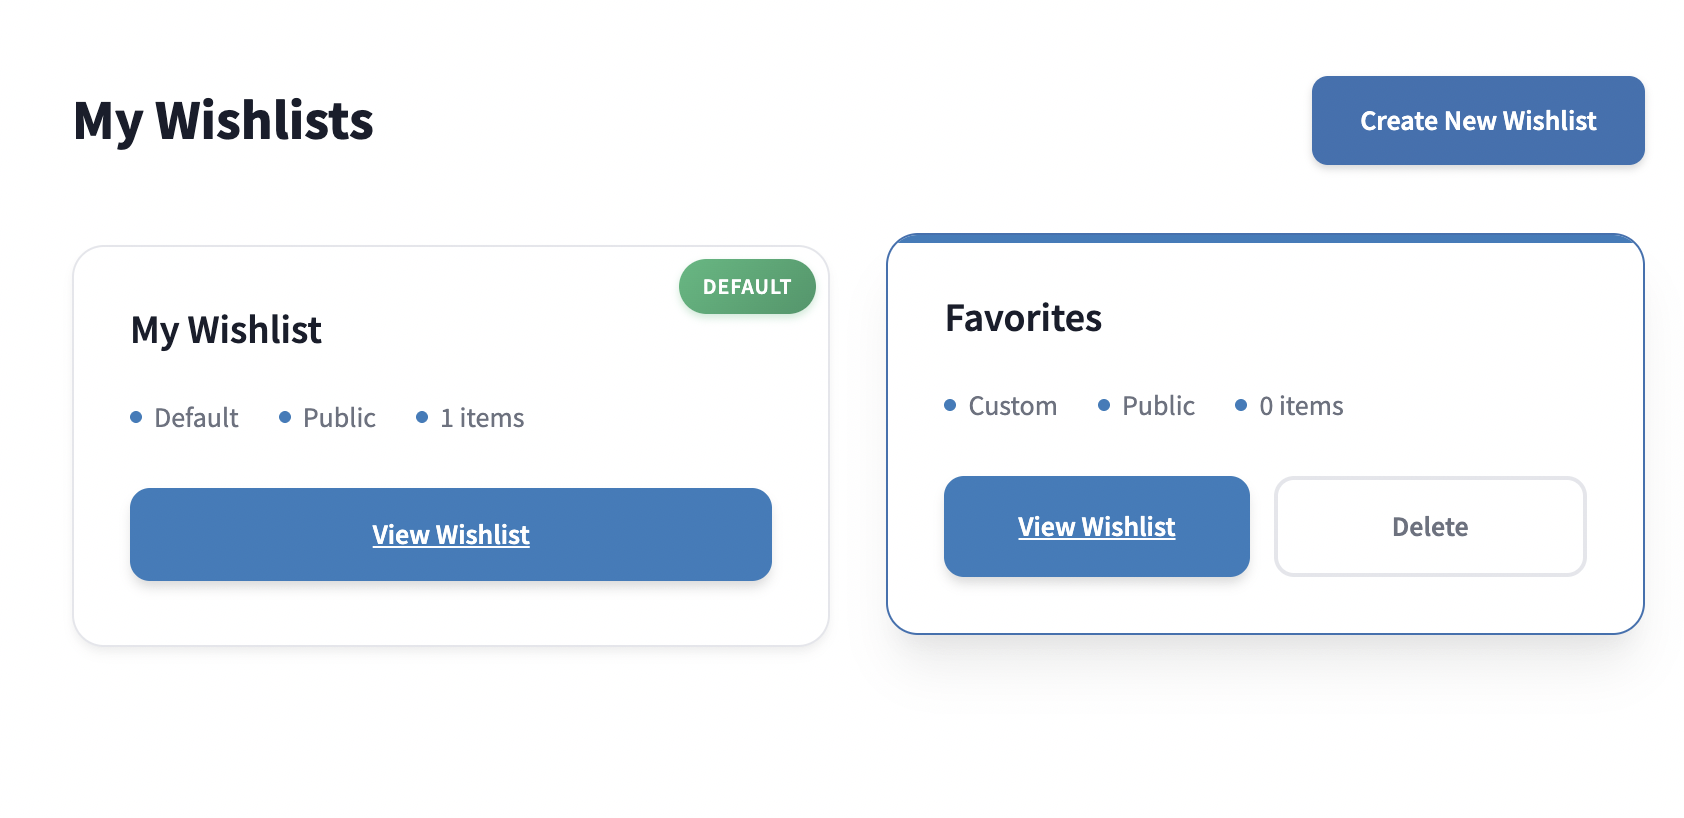
Task: Click the bullet dot beside Custom
Action: pyautogui.click(x=949, y=405)
